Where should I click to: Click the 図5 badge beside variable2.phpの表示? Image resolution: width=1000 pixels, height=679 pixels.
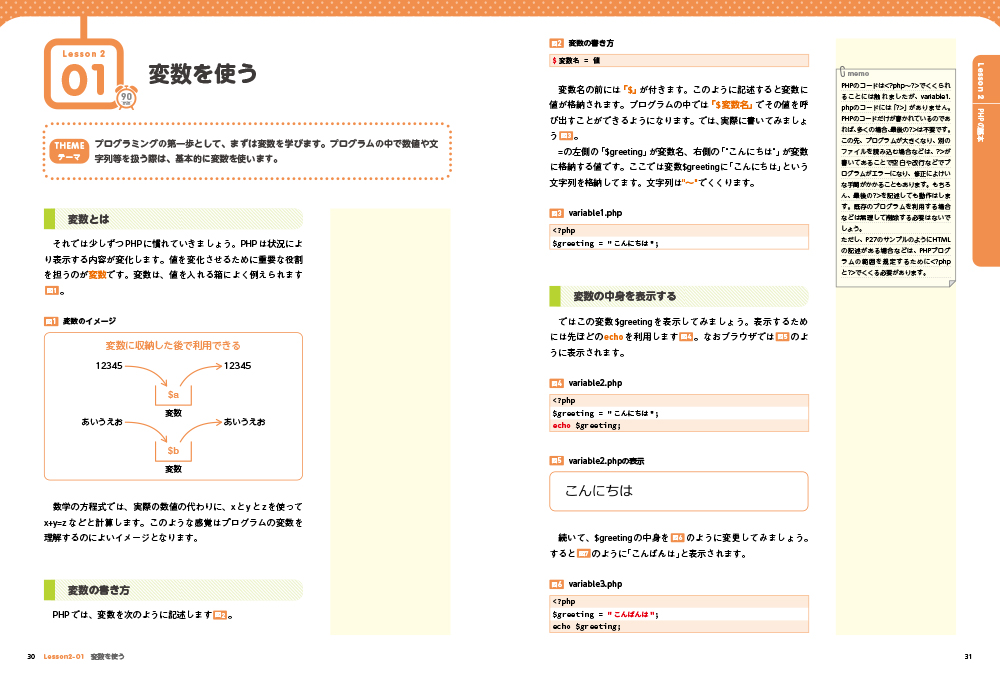click(x=556, y=460)
